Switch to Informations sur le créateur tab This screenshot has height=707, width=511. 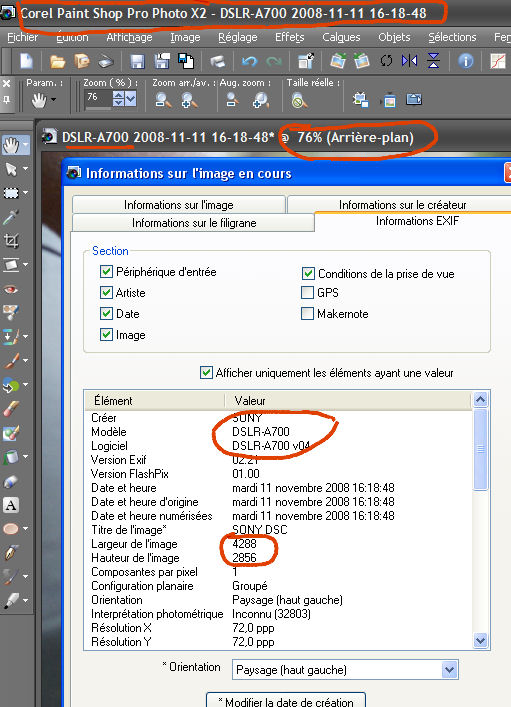click(x=402, y=205)
